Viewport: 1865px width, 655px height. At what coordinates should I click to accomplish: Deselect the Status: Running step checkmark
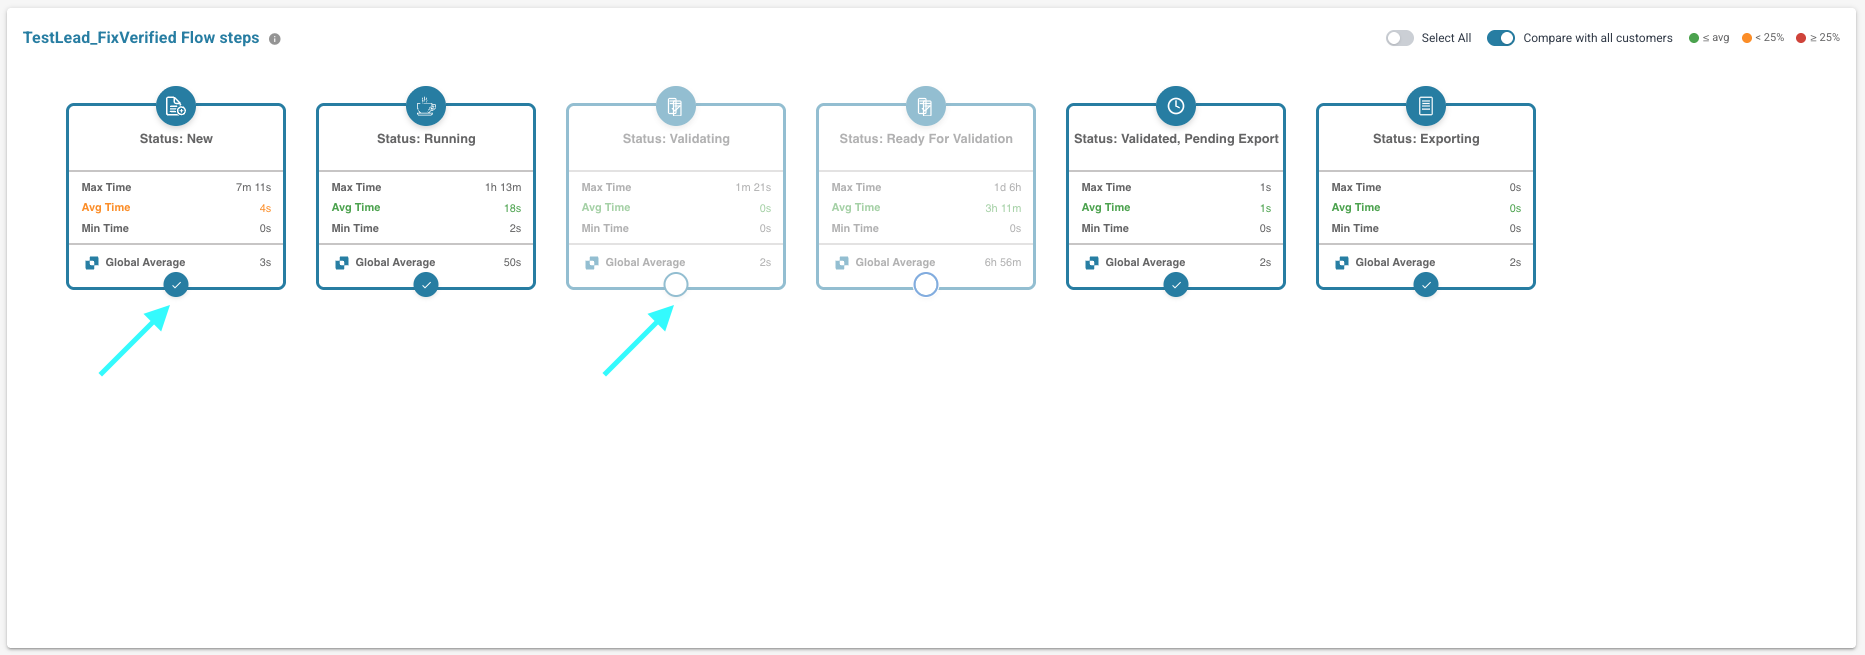[x=426, y=285]
